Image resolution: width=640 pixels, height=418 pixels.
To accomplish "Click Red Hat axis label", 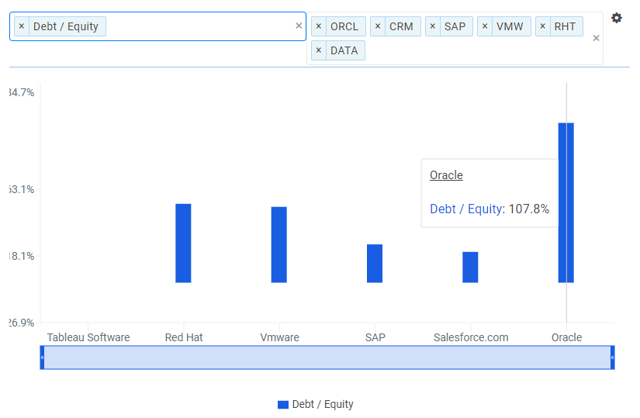I will [184, 337].
